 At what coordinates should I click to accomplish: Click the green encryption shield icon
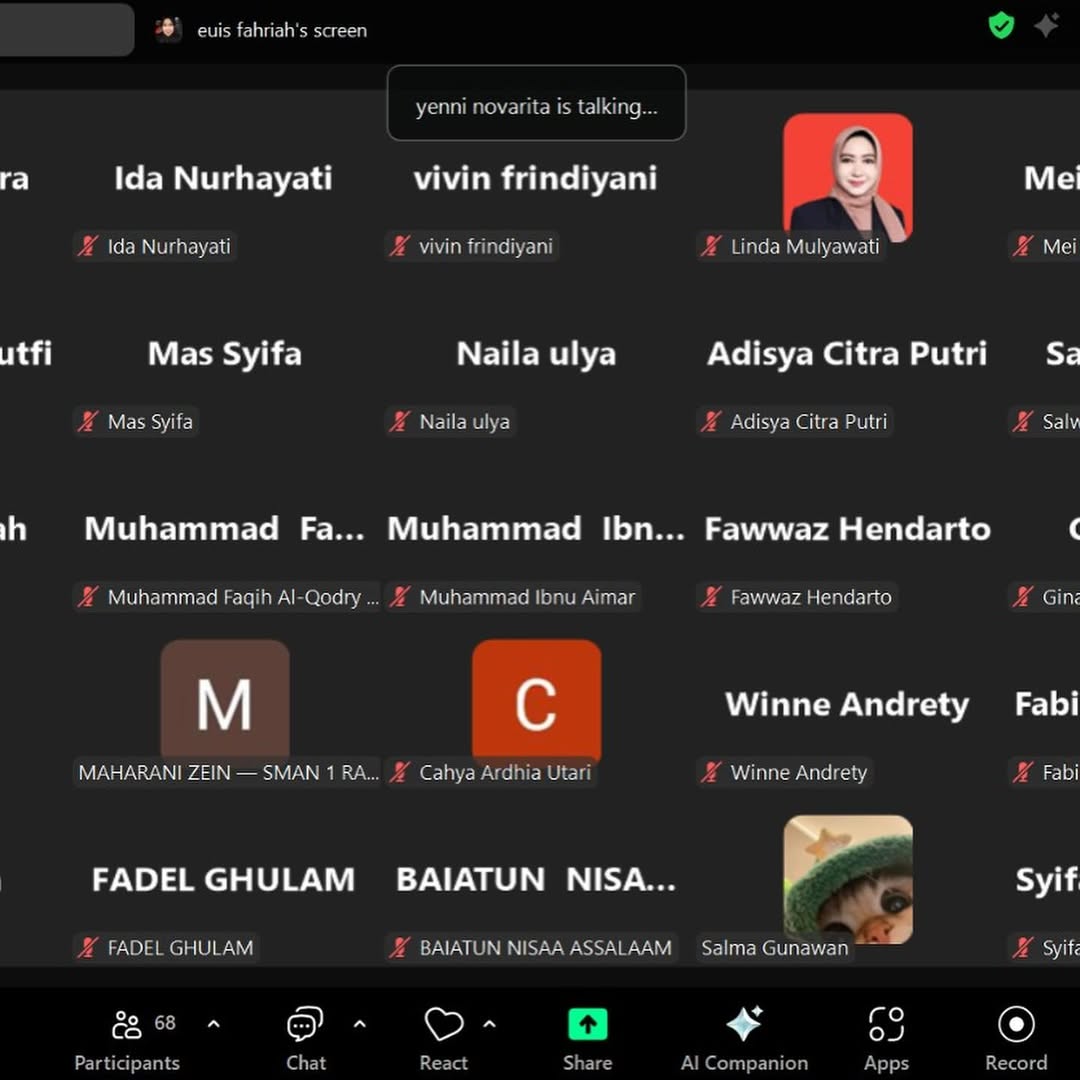click(1001, 26)
